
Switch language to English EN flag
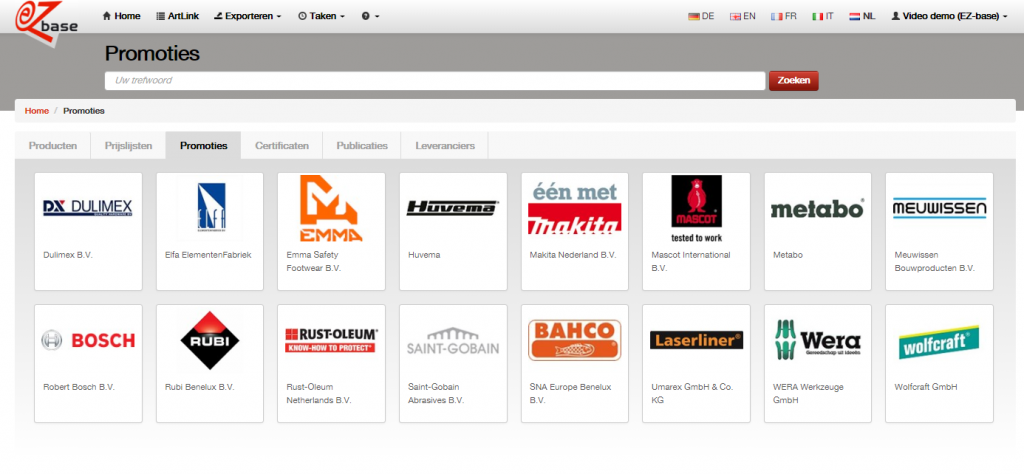point(742,16)
